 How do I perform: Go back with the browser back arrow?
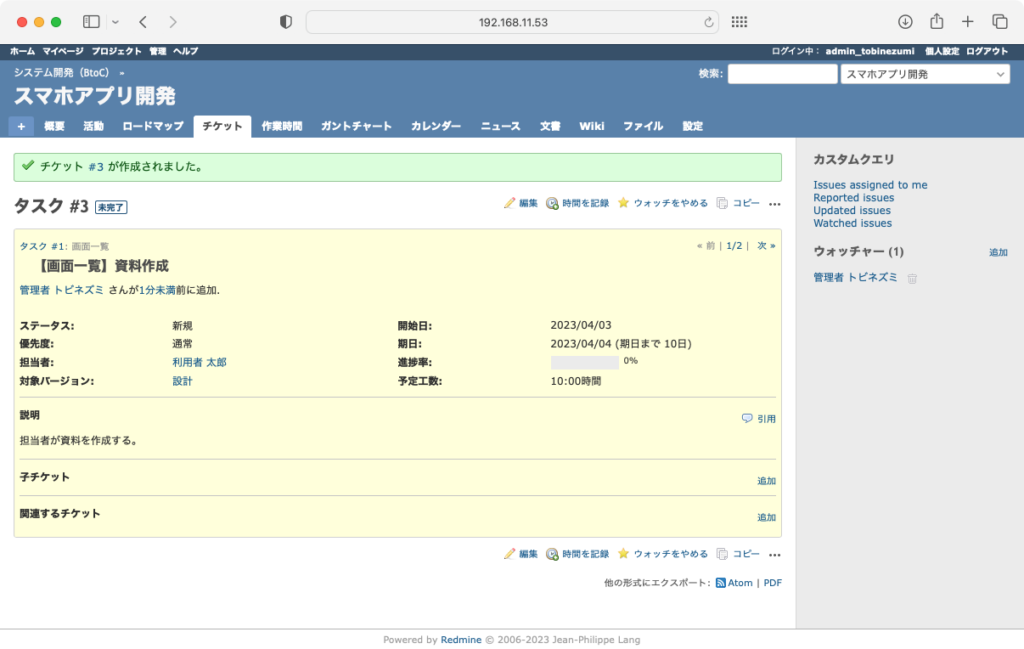click(x=143, y=22)
